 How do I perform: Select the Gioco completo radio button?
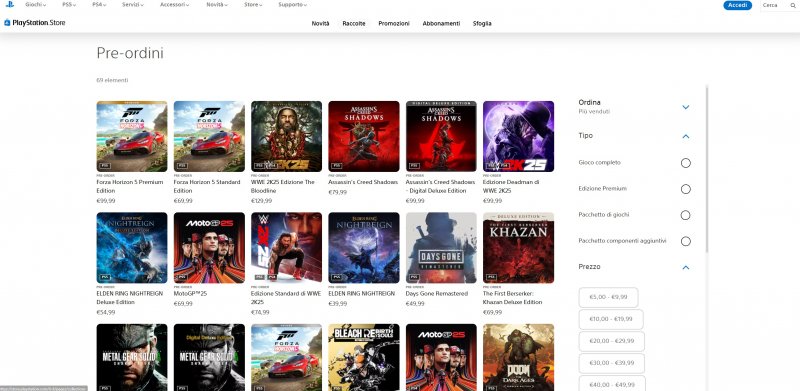(x=686, y=163)
